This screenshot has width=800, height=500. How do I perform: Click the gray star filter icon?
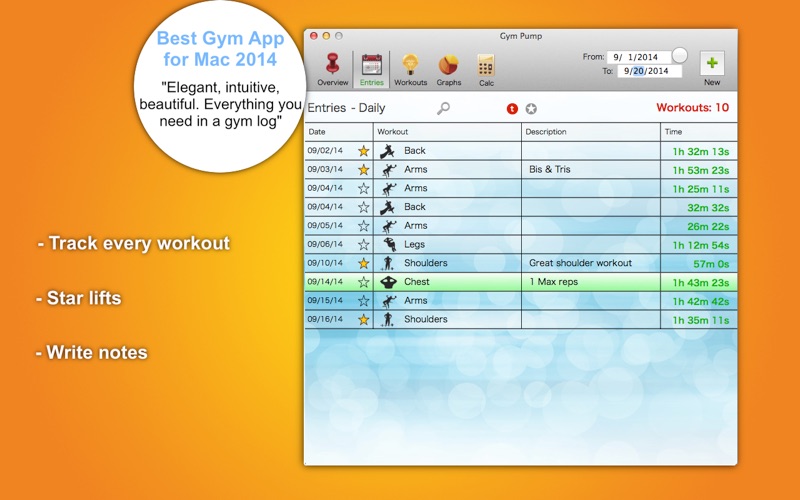(531, 109)
